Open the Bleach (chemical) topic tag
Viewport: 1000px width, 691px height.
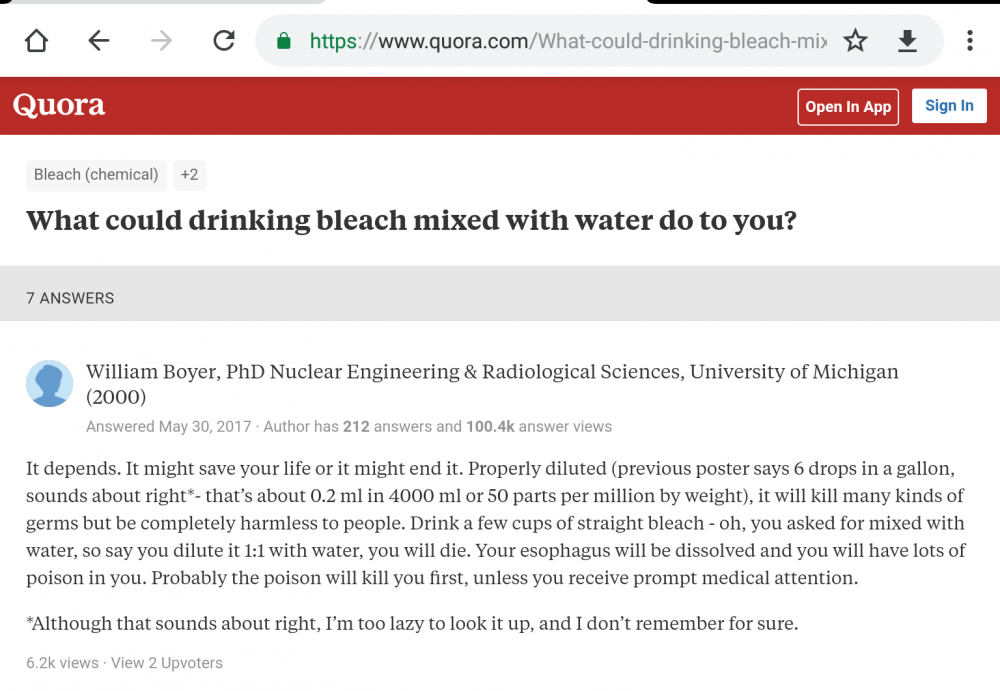[95, 175]
